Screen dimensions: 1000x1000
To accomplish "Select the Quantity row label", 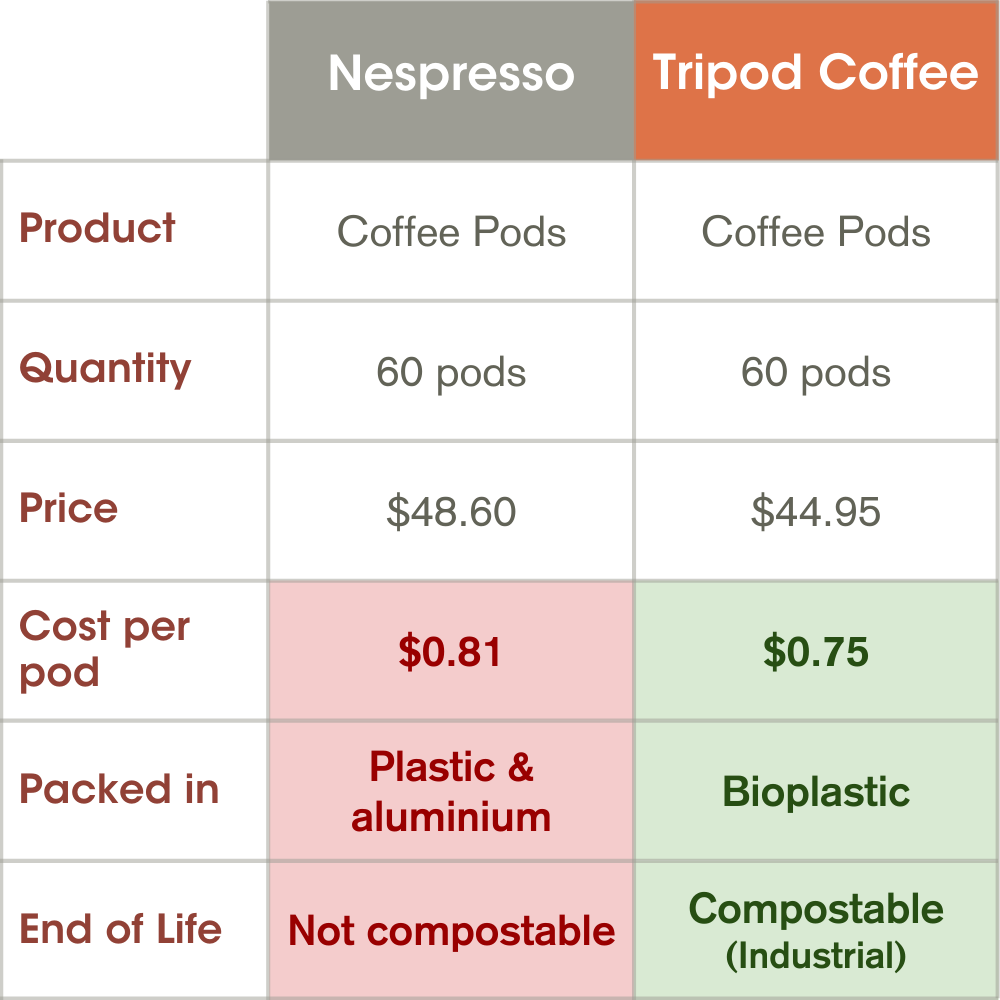I will 105,369.
